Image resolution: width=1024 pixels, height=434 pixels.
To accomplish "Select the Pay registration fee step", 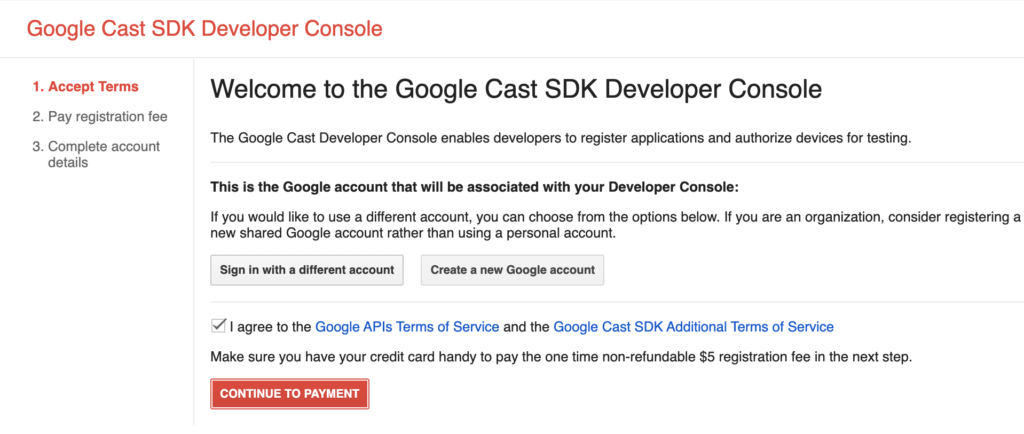I will 100,117.
